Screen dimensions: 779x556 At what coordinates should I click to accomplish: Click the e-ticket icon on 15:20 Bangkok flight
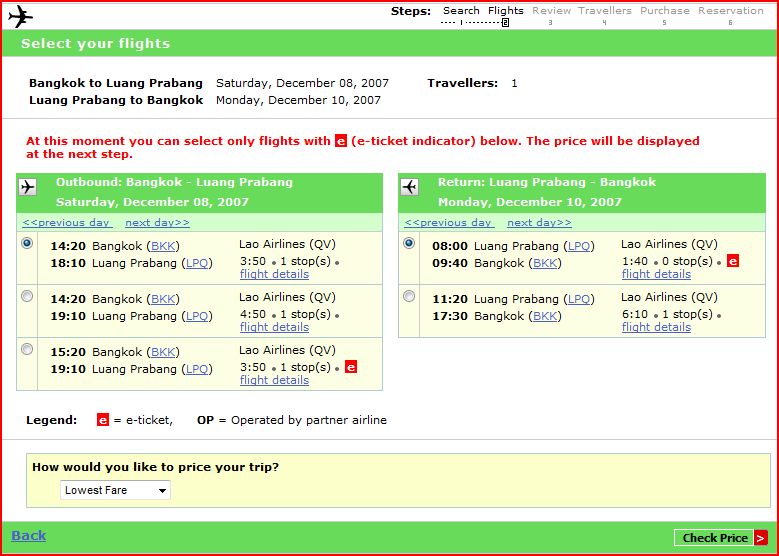(351, 367)
